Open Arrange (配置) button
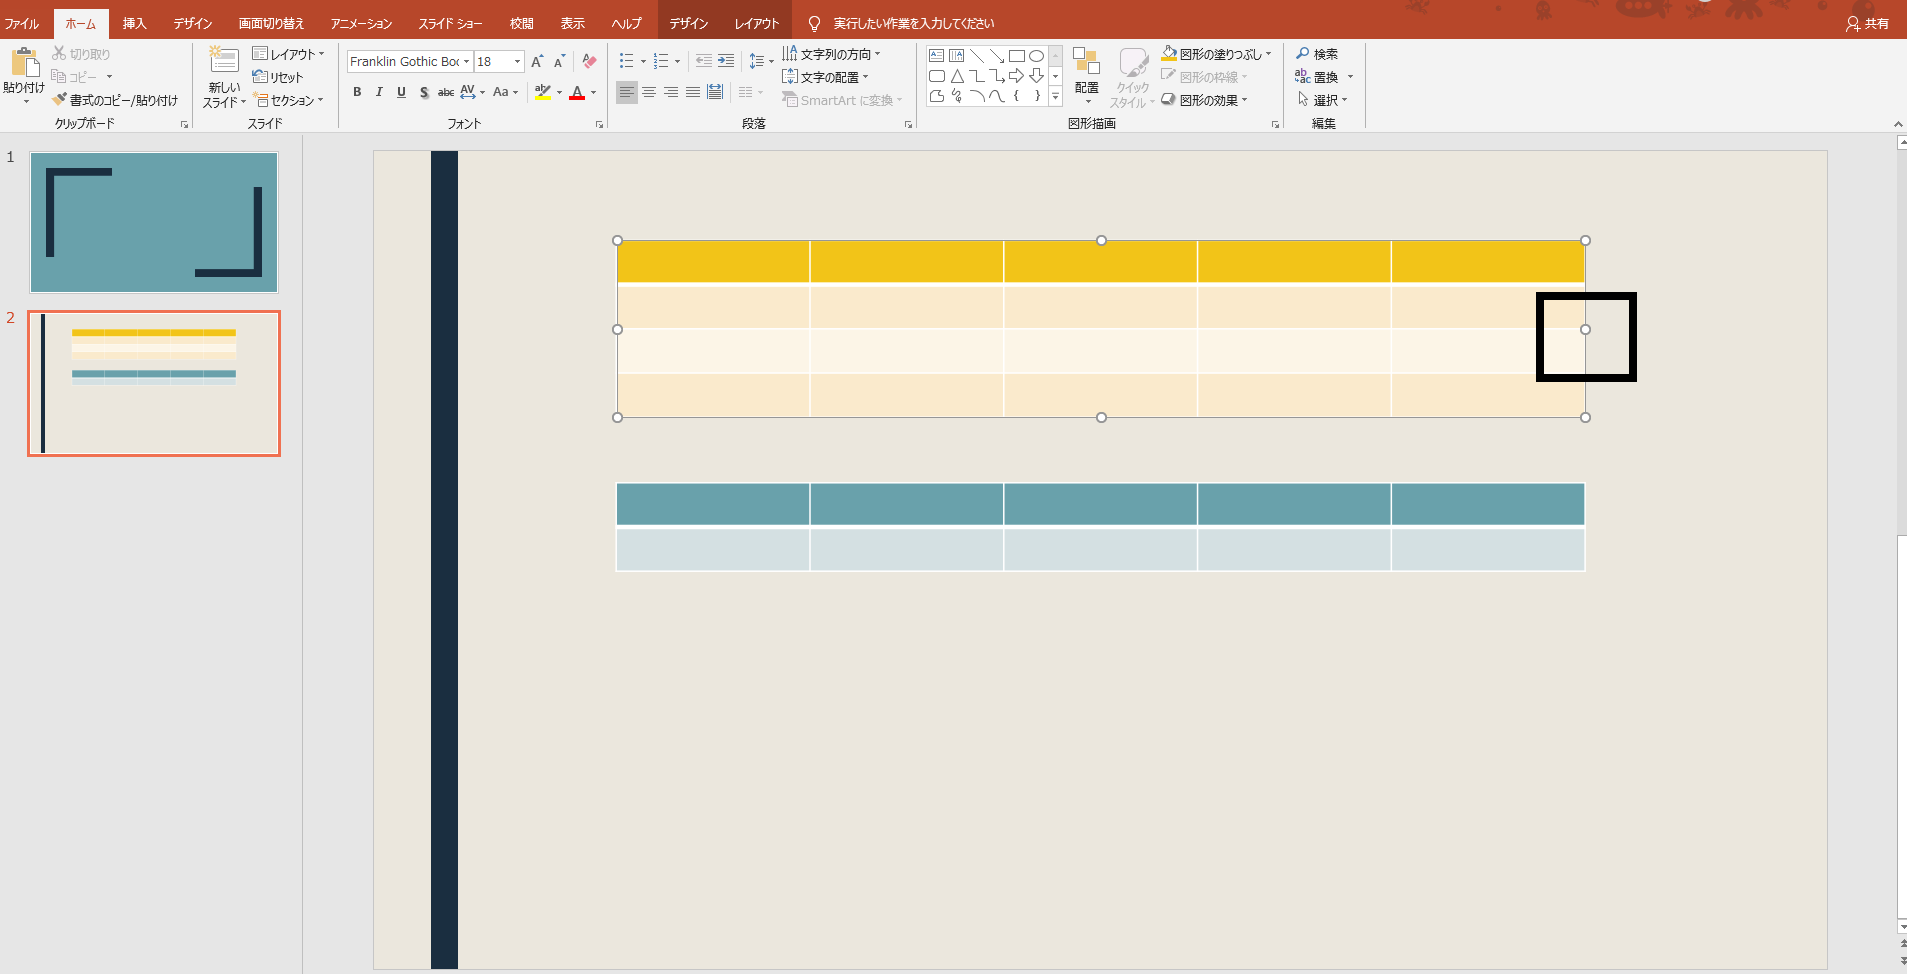Image resolution: width=1907 pixels, height=974 pixels. [x=1086, y=76]
